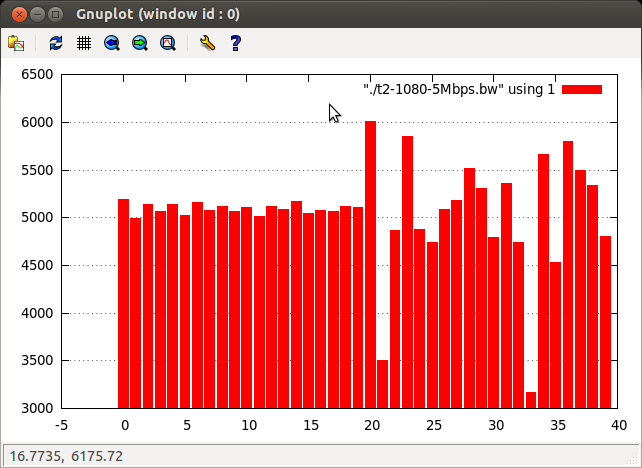Click the legend text t2-1080-5Mbps.bw
The width and height of the screenshot is (642, 468).
coord(458,90)
